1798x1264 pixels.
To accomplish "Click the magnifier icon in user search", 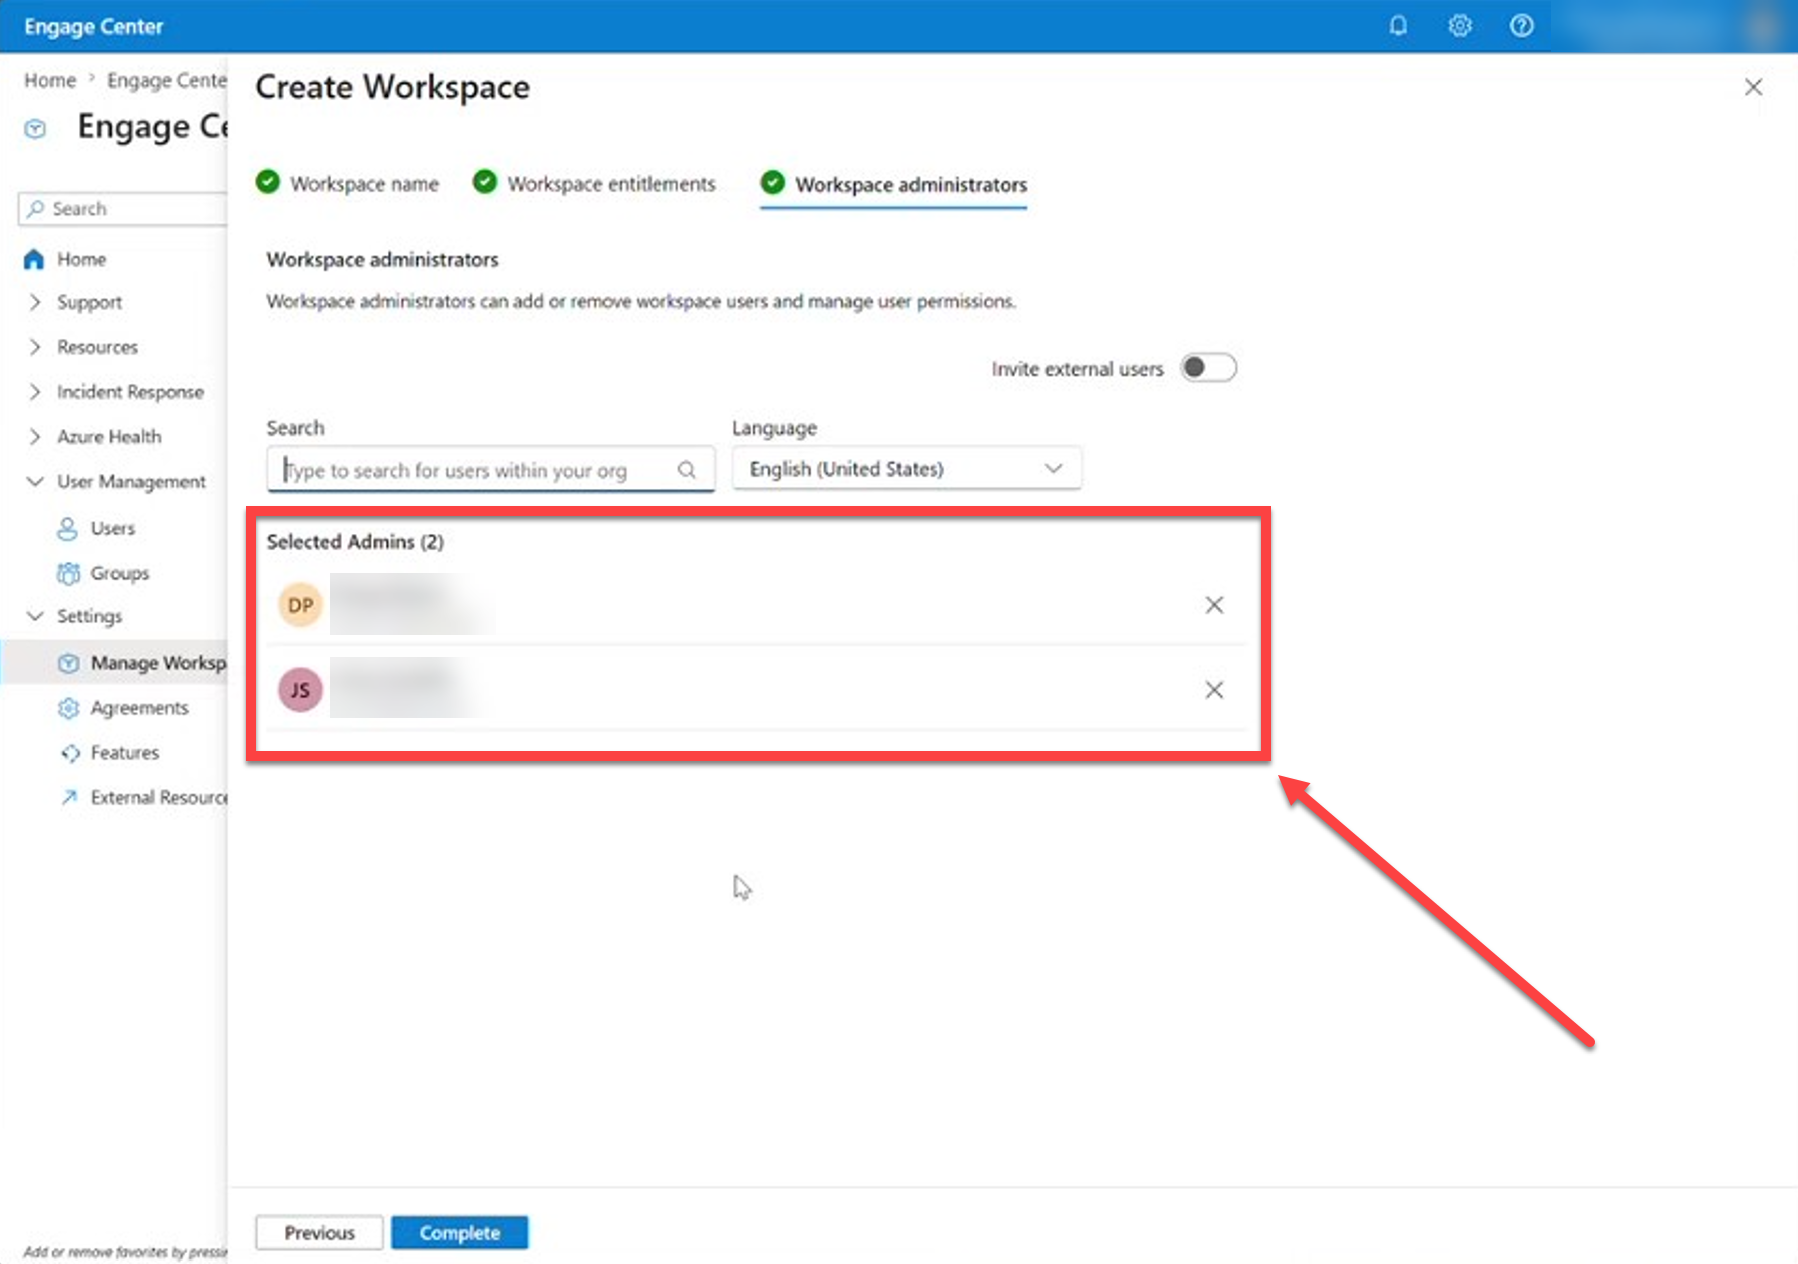I will [687, 469].
